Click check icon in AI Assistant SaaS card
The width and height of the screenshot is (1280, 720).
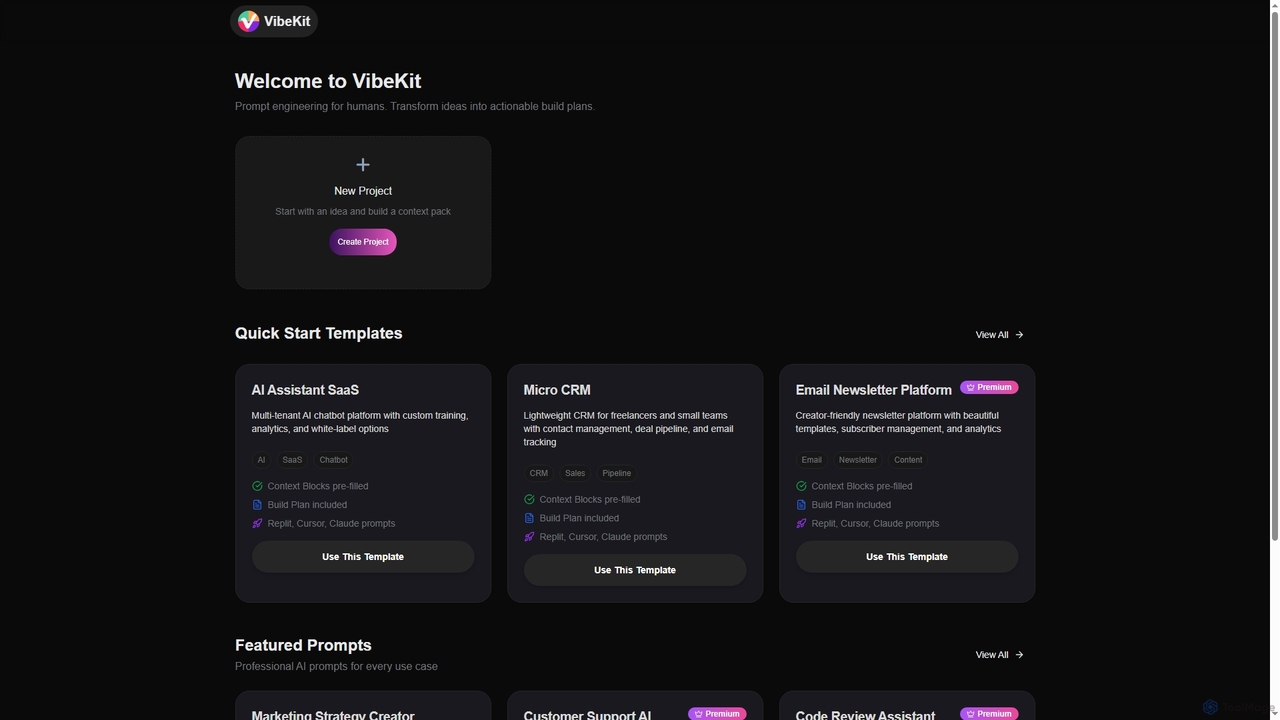click(257, 486)
